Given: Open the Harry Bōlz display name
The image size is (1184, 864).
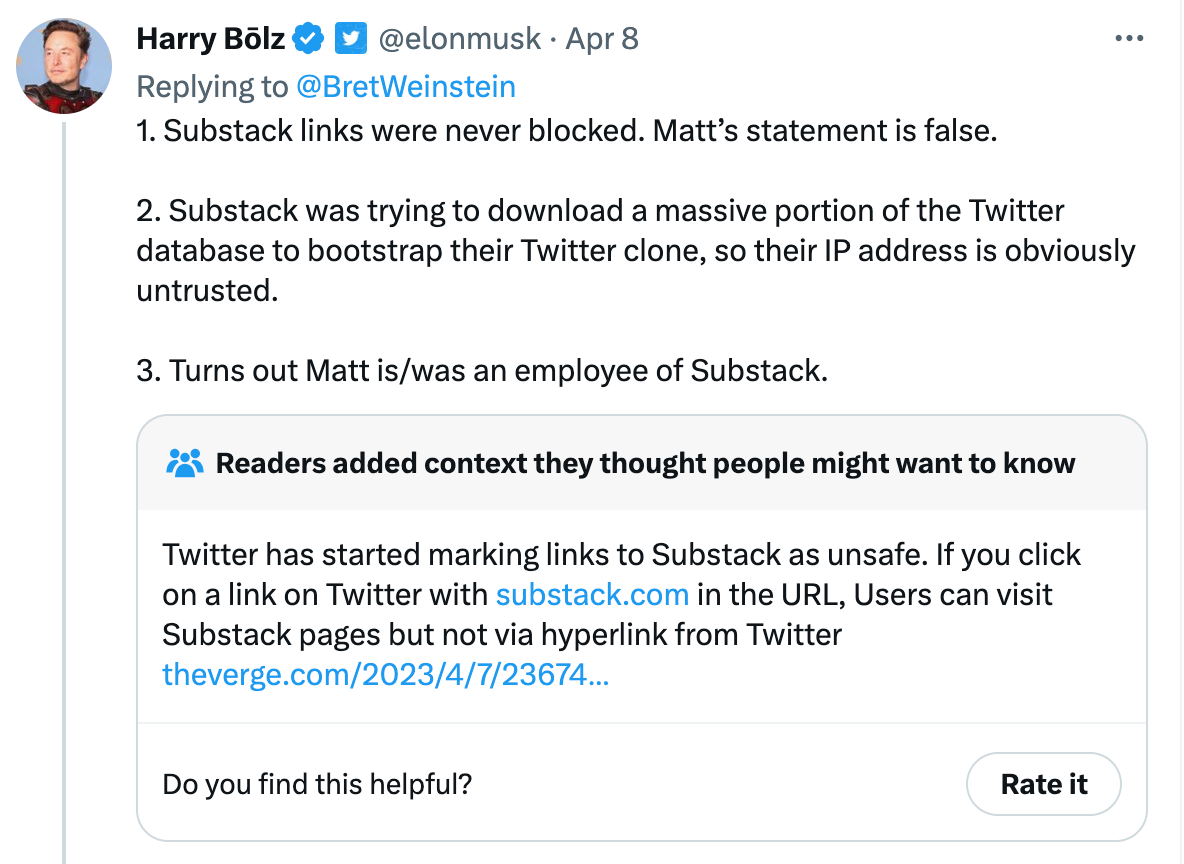Looking at the screenshot, I should (x=211, y=39).
